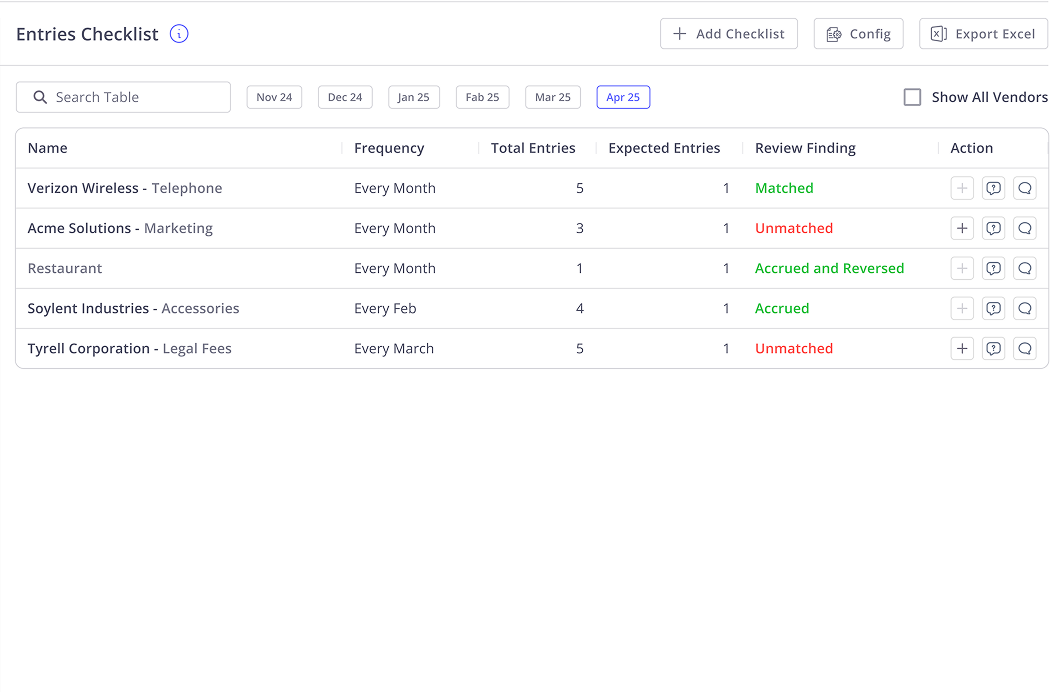
Task: Click the Add Checklist button
Action: [729, 33]
